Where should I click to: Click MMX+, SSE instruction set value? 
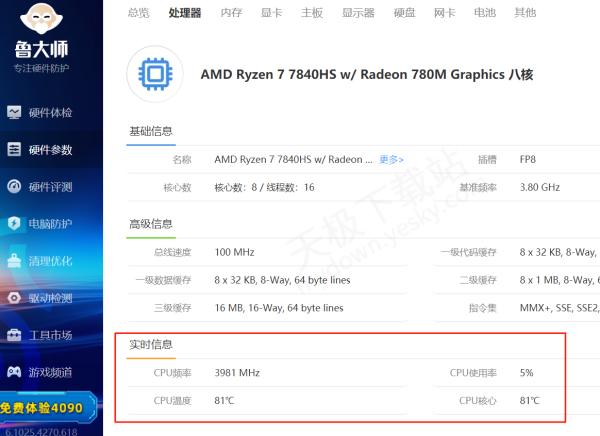coord(559,308)
